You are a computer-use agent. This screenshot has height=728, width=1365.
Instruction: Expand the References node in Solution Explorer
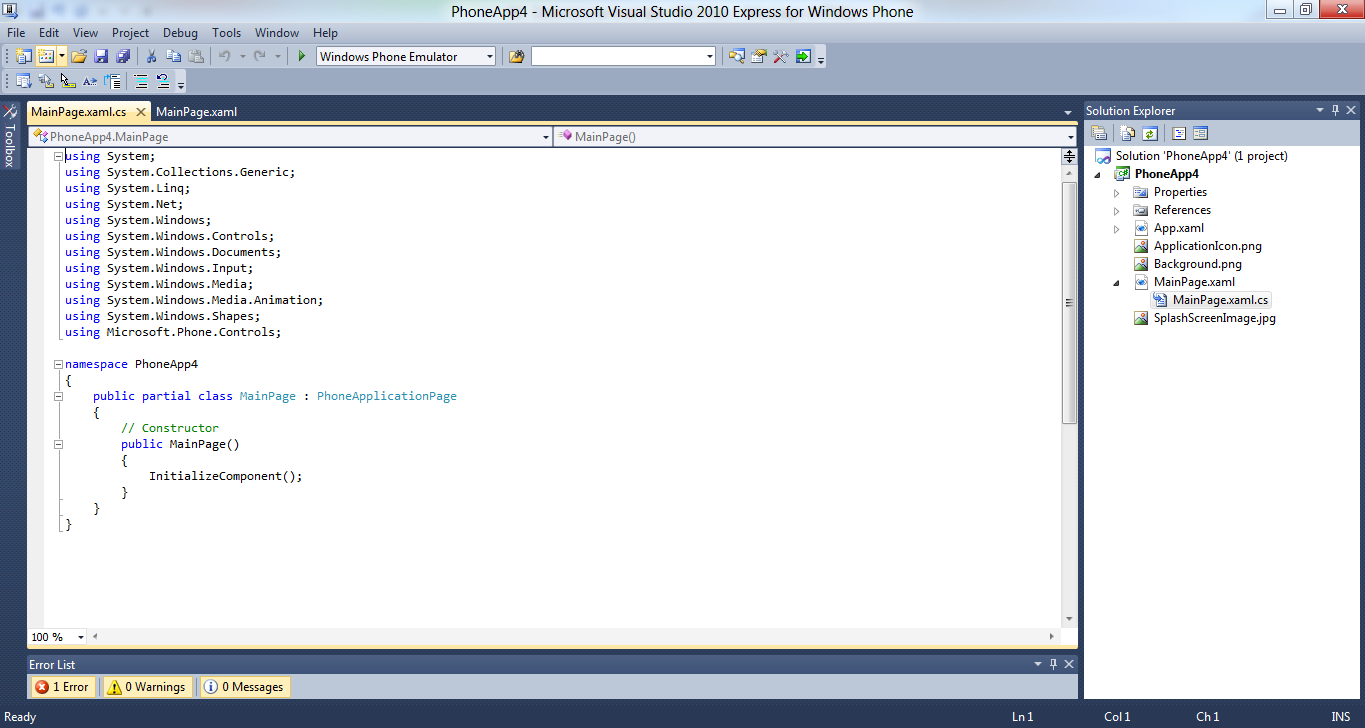tap(1117, 210)
